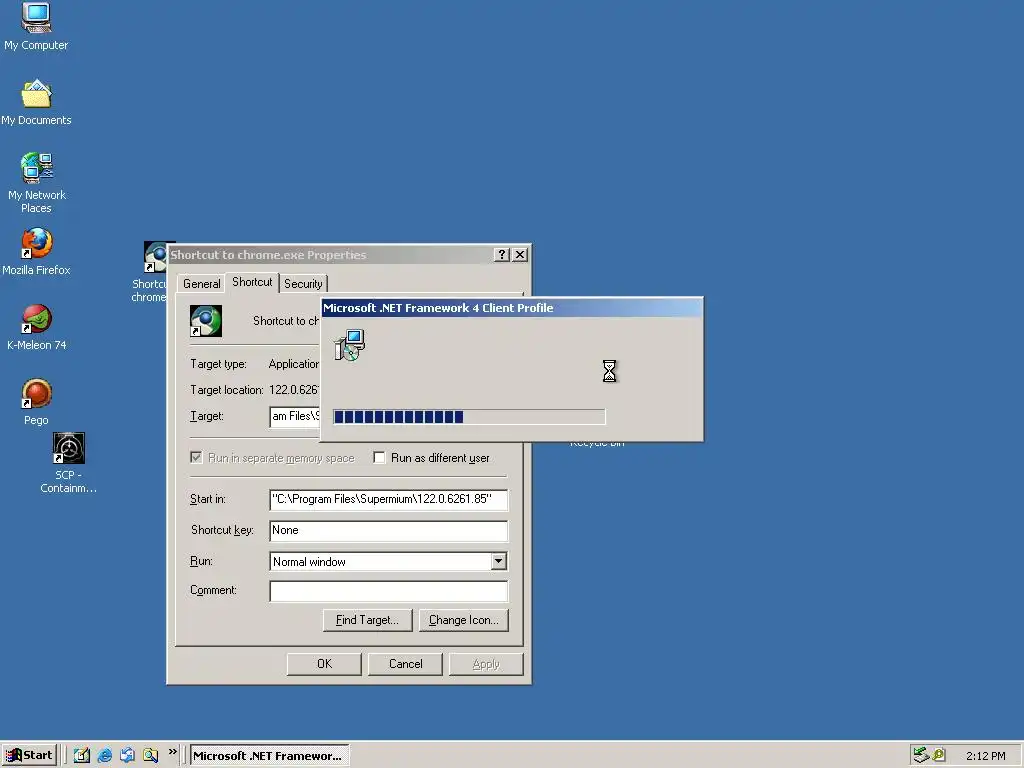This screenshot has height=768, width=1024.
Task: Click the installer icon in .NET Framework dialog
Action: tap(349, 345)
